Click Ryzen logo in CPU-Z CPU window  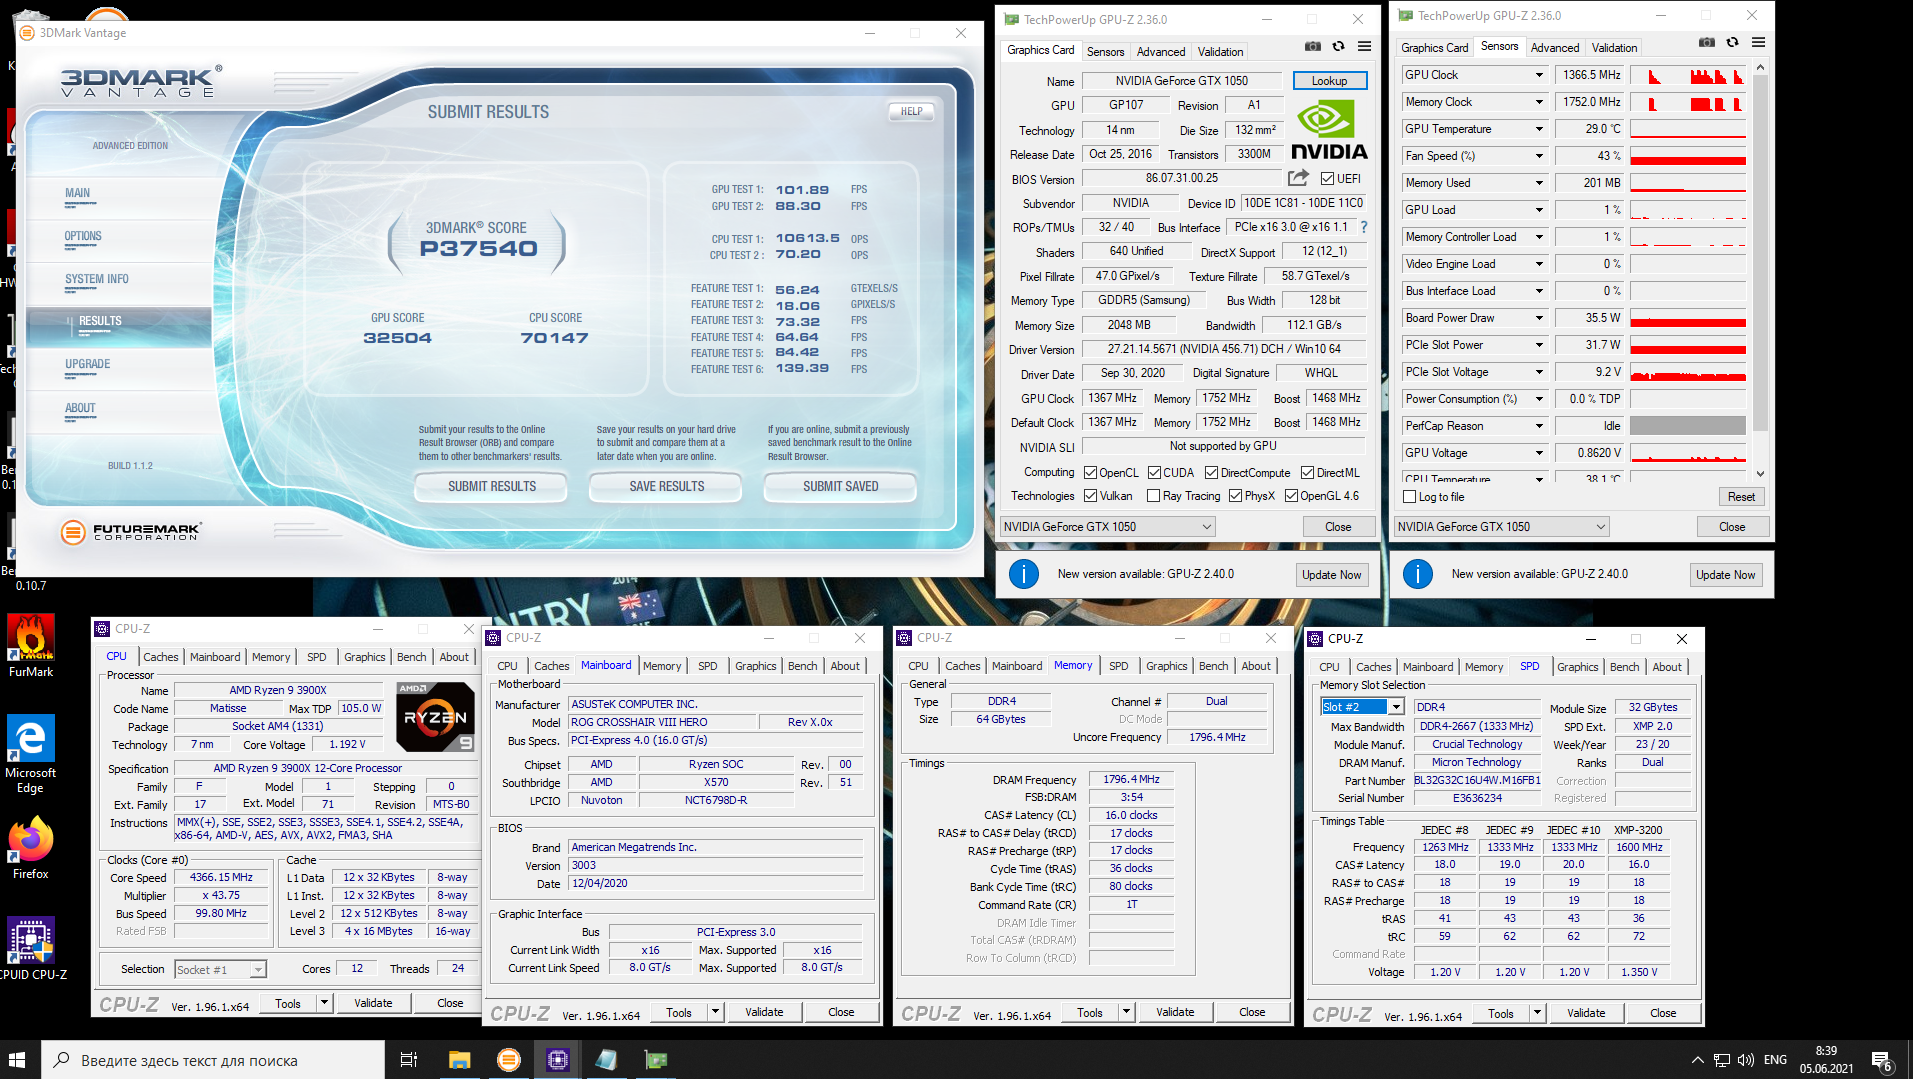435,716
